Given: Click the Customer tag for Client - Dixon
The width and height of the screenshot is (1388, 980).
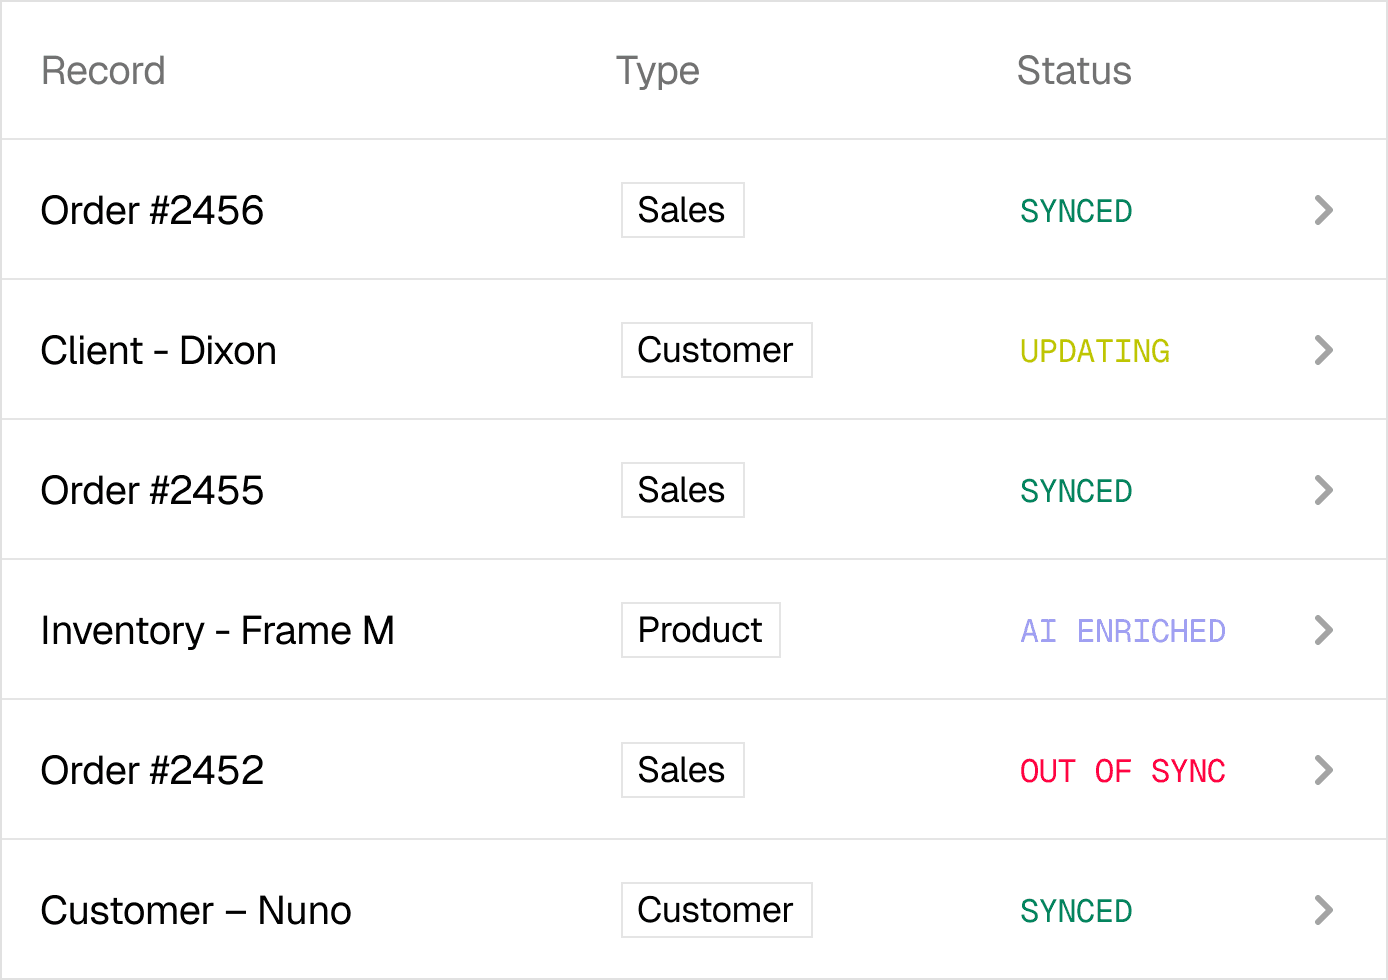Looking at the screenshot, I should 716,350.
